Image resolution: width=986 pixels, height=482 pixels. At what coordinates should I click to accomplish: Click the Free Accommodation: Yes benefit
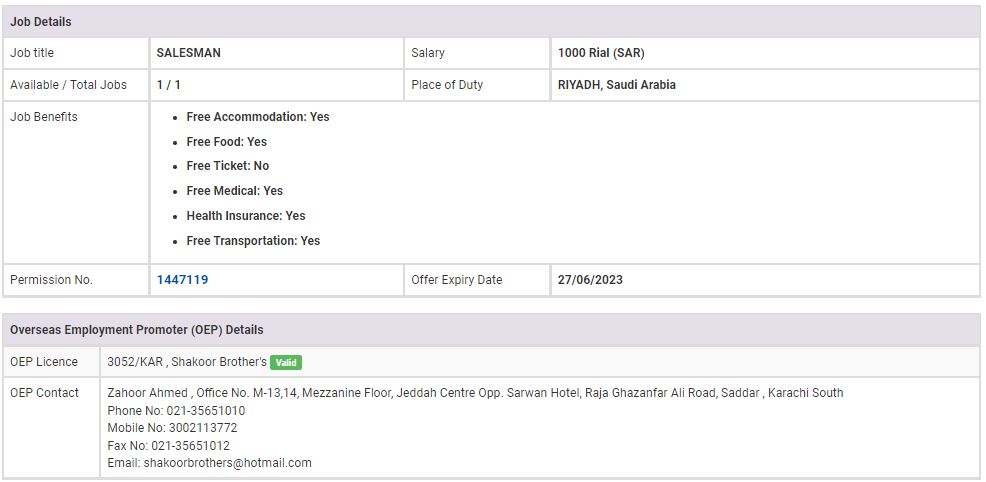click(x=257, y=117)
